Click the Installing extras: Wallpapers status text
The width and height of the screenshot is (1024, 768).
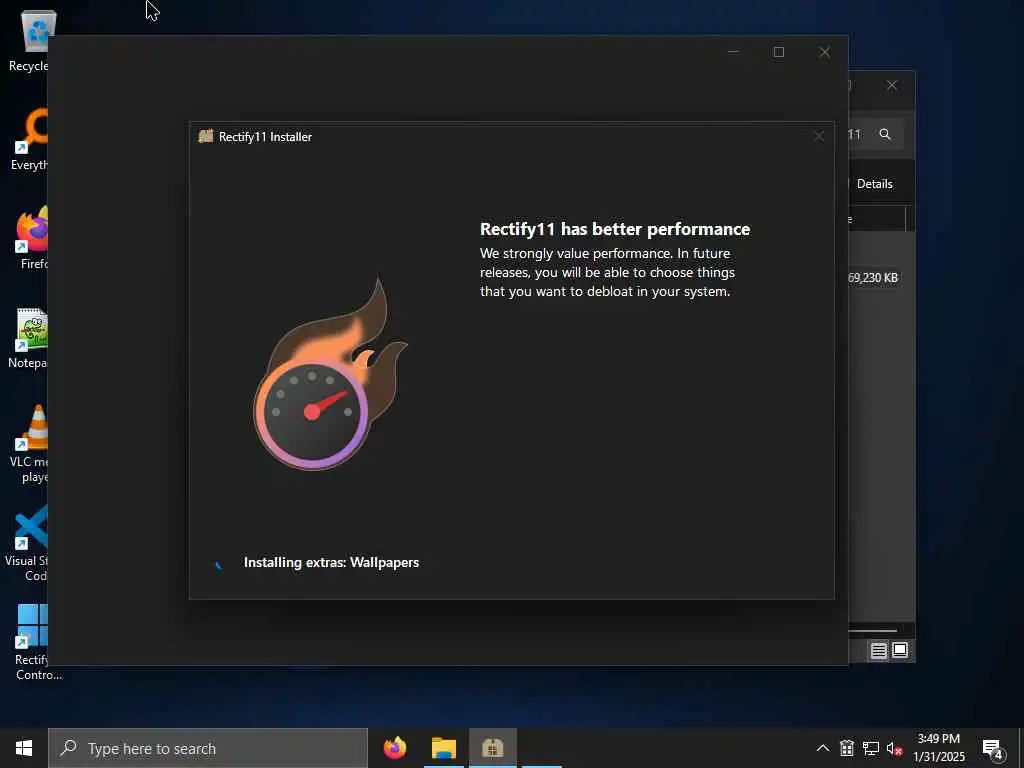point(331,562)
